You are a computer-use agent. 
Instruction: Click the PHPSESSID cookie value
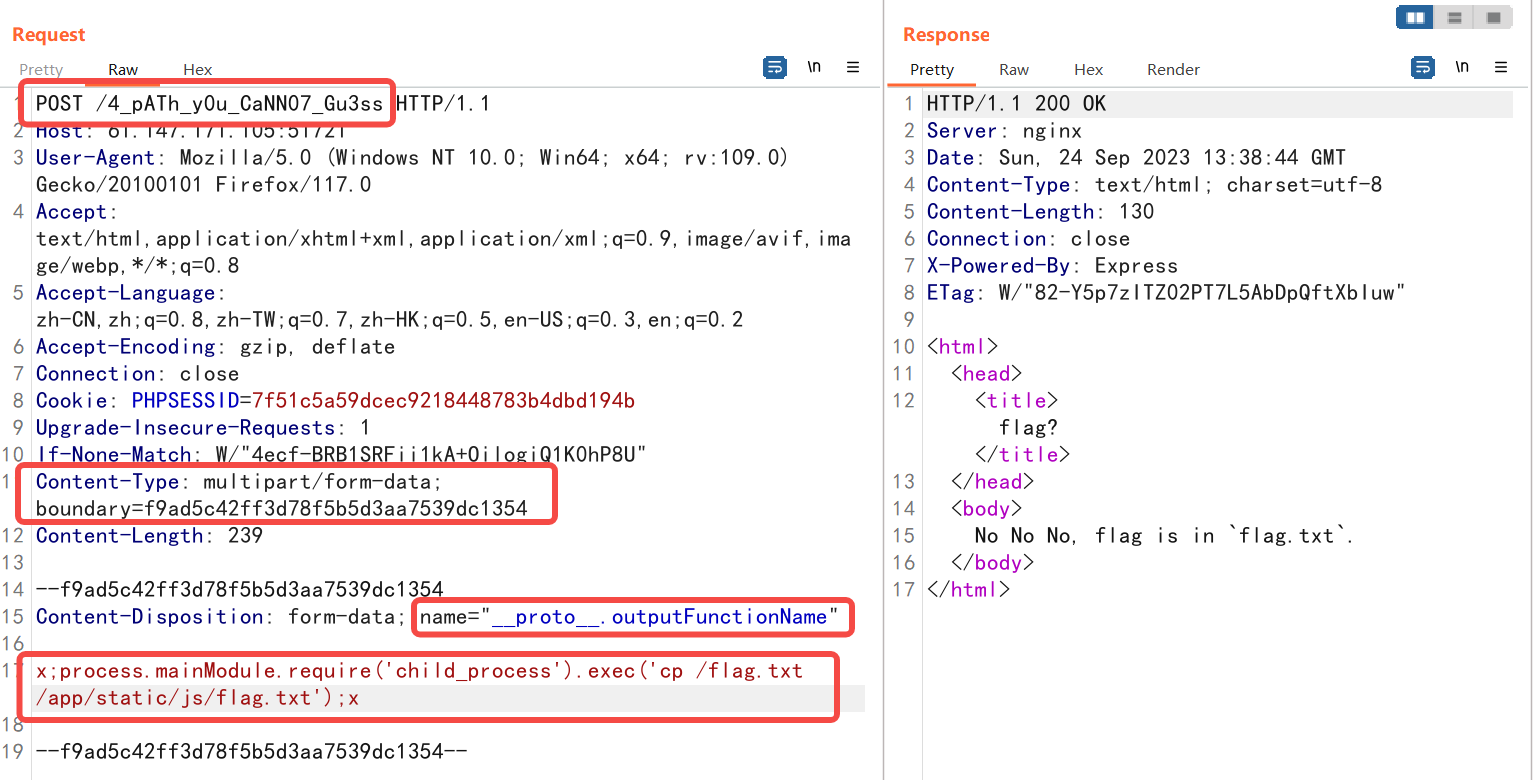click(x=443, y=401)
